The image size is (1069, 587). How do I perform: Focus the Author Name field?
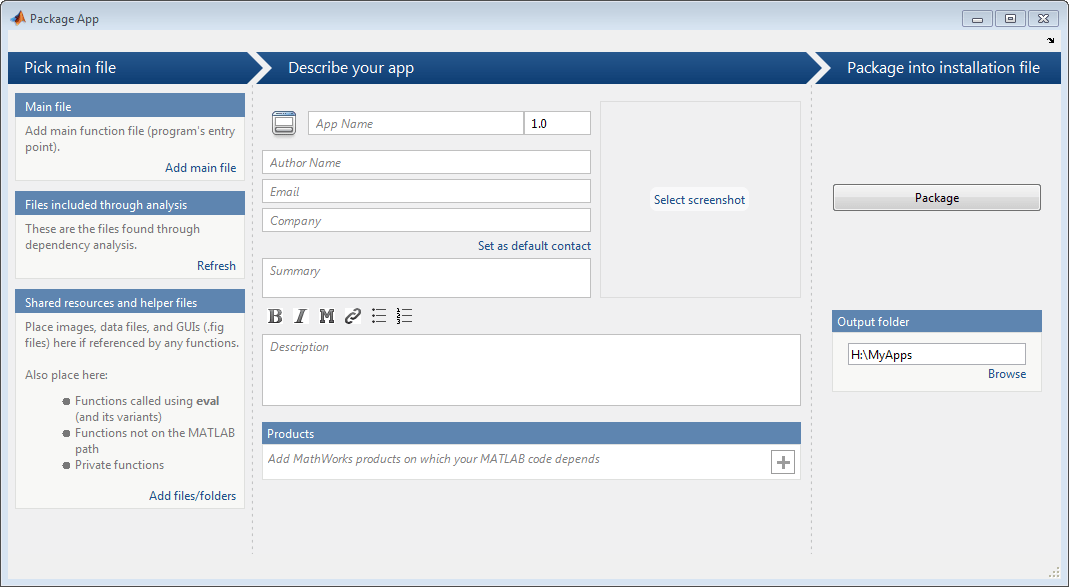pos(426,162)
